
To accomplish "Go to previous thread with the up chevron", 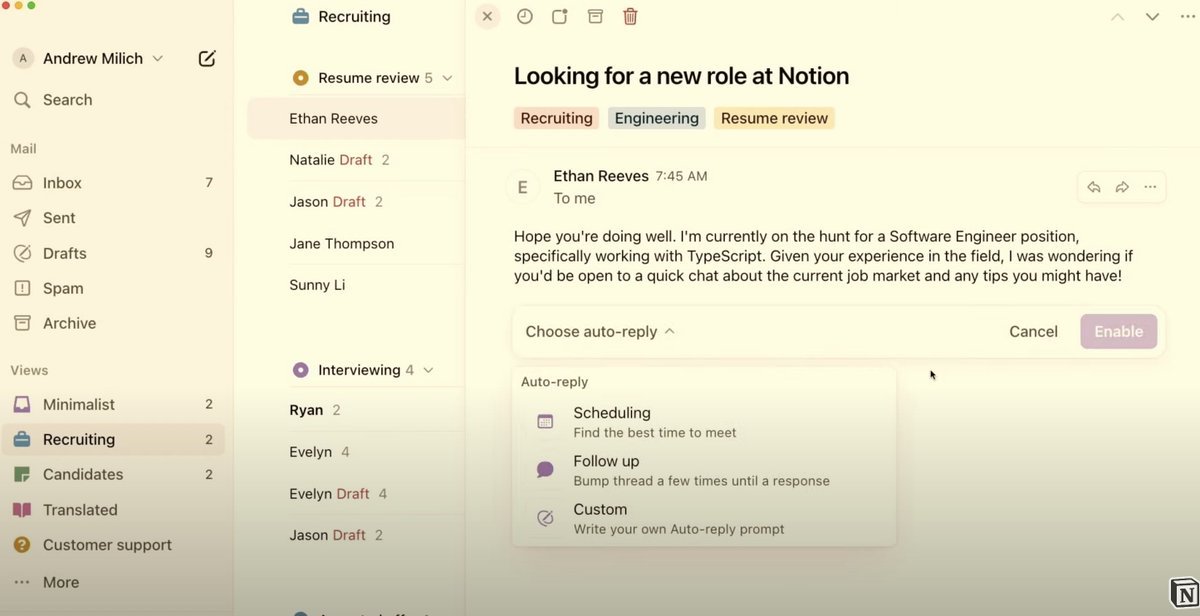I will pyautogui.click(x=1118, y=17).
